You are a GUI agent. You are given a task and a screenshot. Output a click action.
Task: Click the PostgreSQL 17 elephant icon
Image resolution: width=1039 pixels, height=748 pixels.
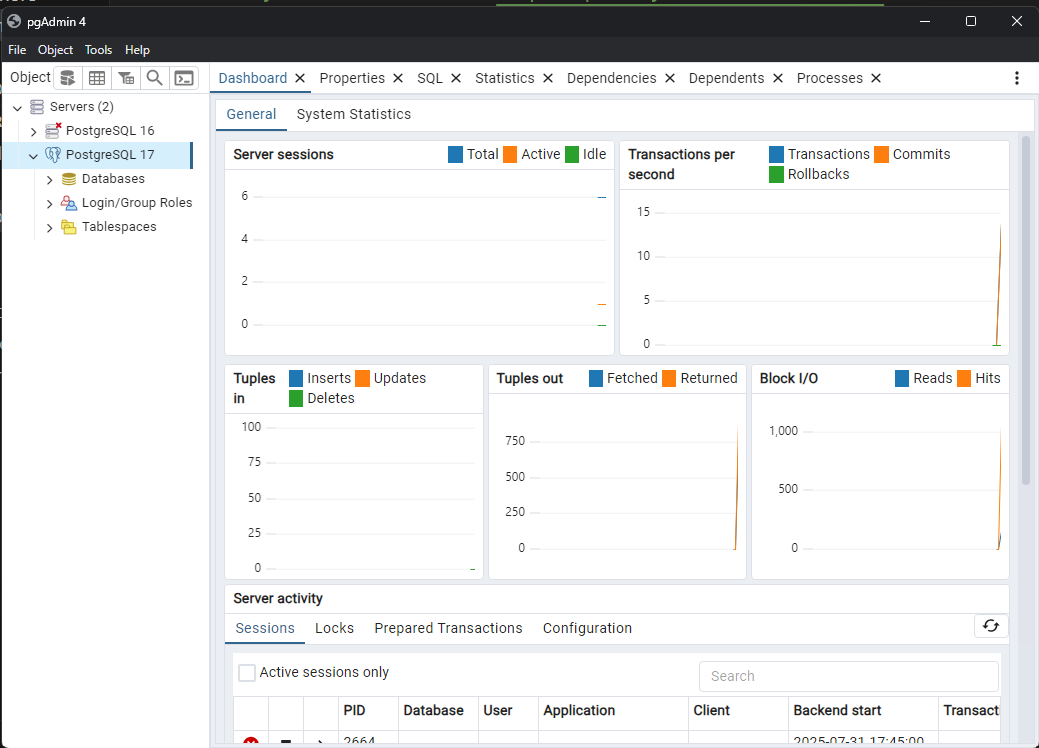click(x=53, y=154)
